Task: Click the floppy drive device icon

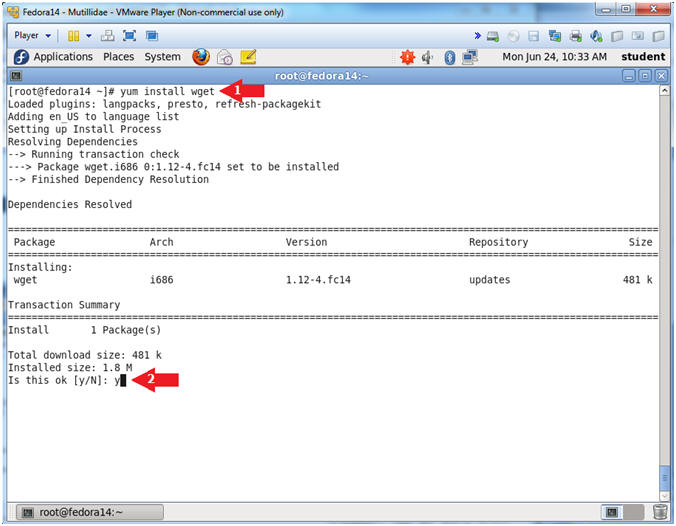Action: tap(534, 36)
